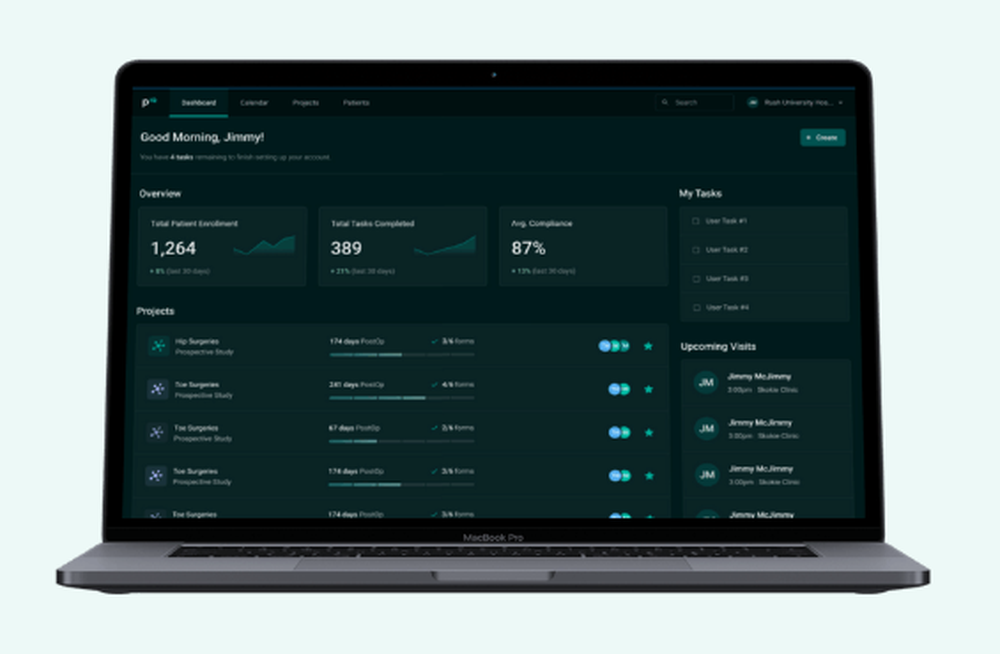Click the user avatar beside Rush University

pos(753,102)
